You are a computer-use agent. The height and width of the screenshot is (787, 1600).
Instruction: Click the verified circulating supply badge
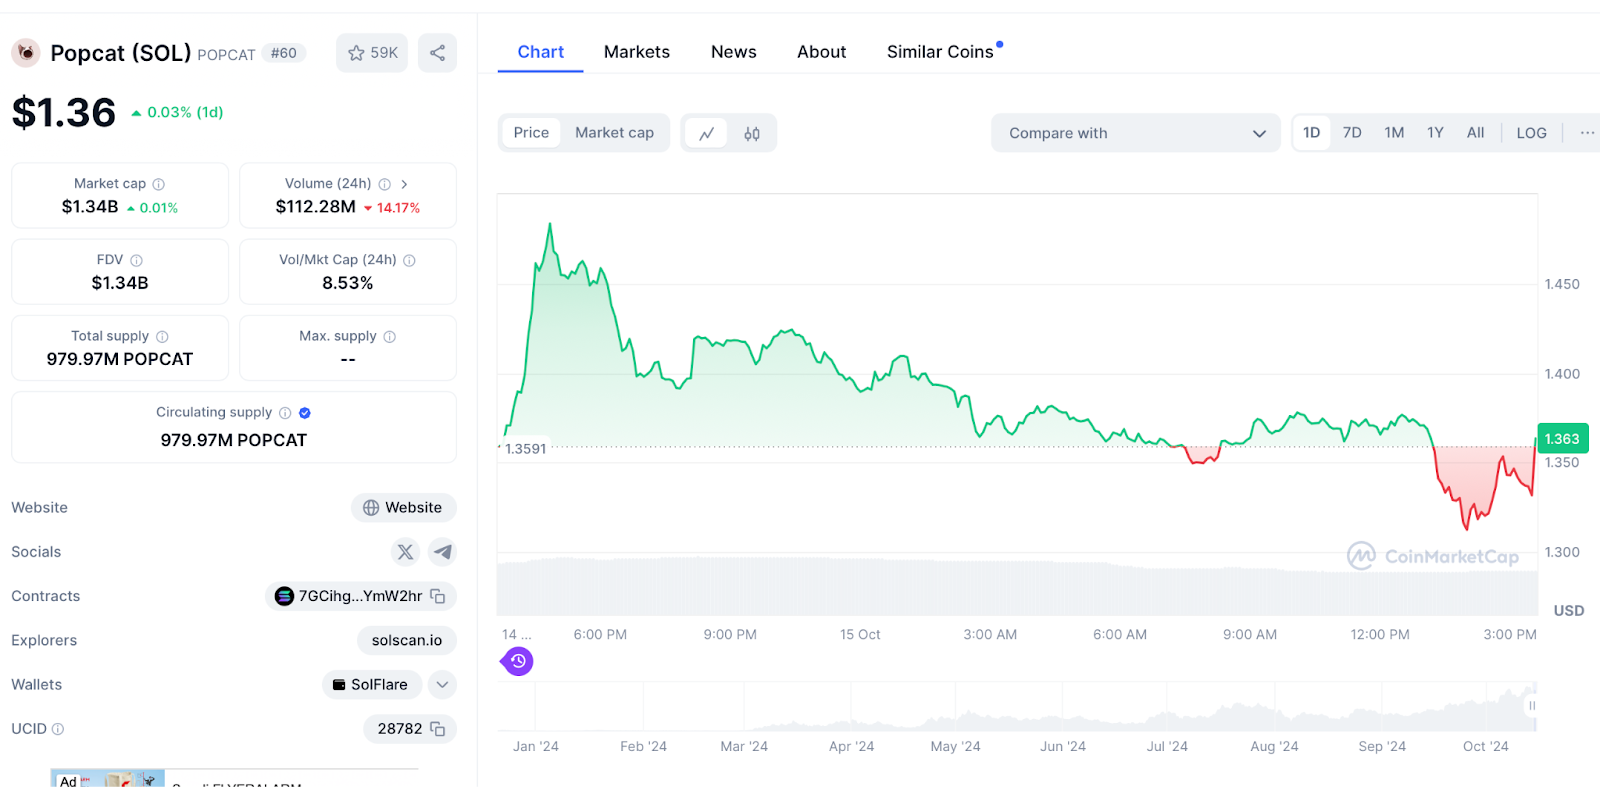(305, 413)
